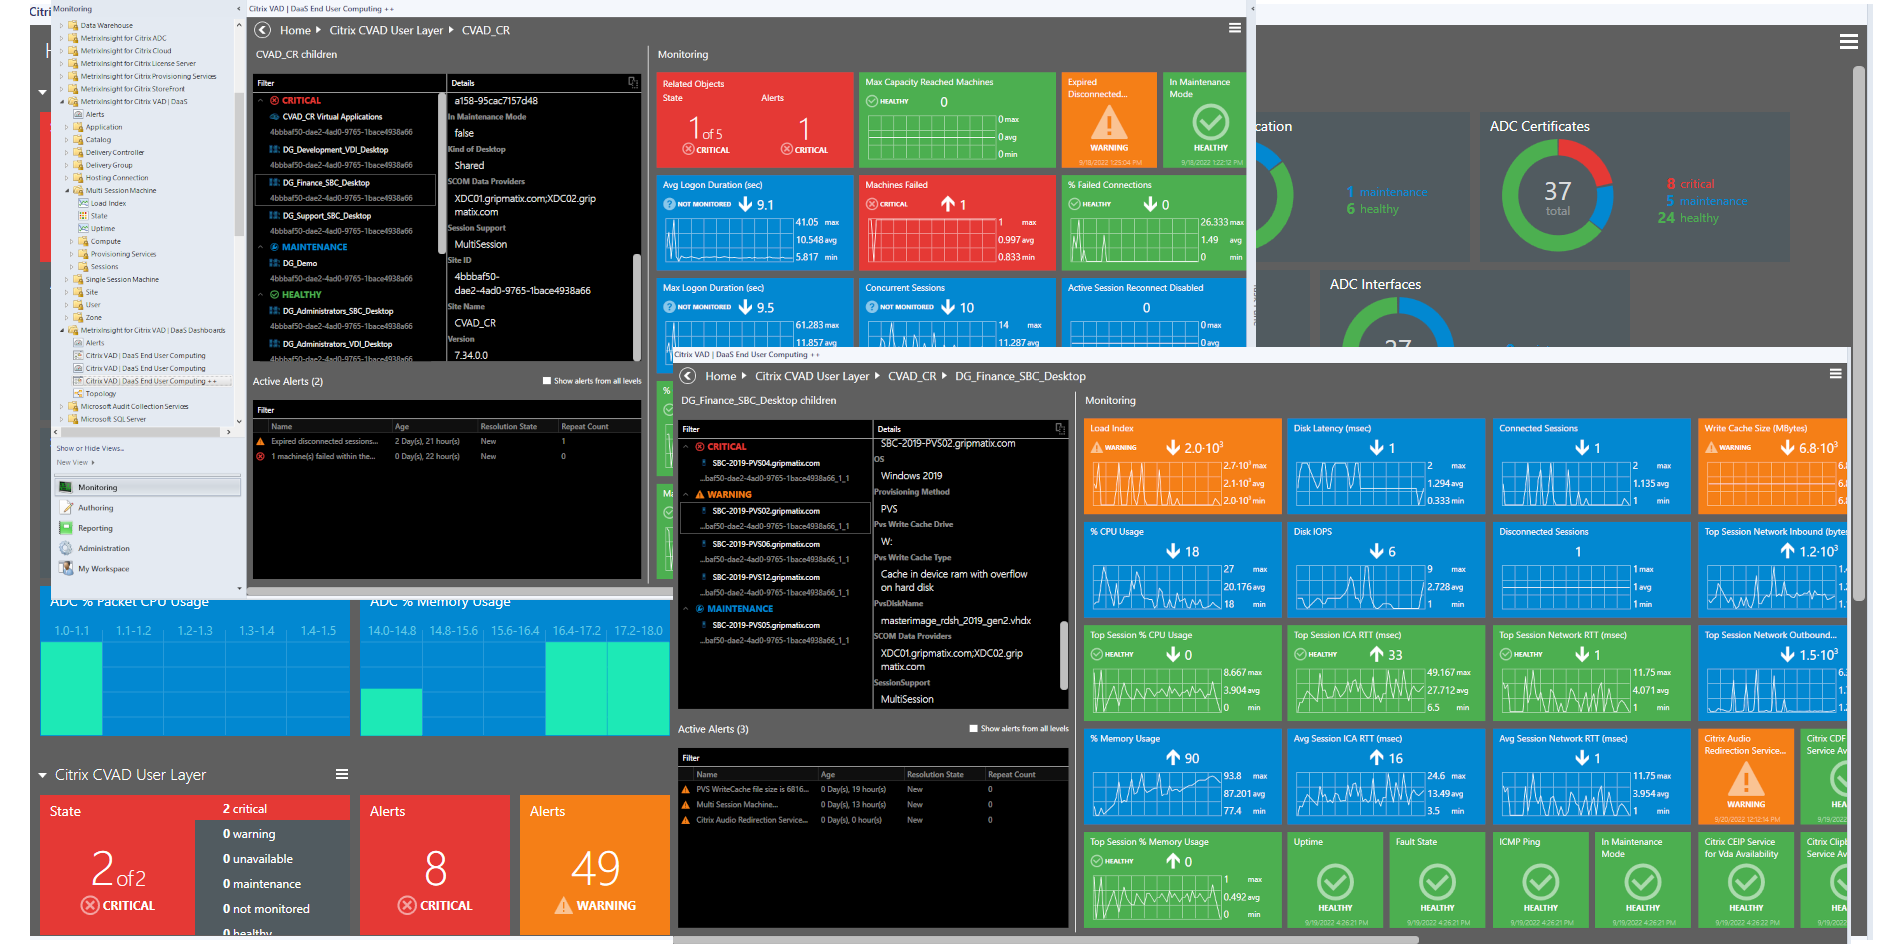
Task: Click the copy details icon in CVAD_CR Details header
Action: [633, 82]
